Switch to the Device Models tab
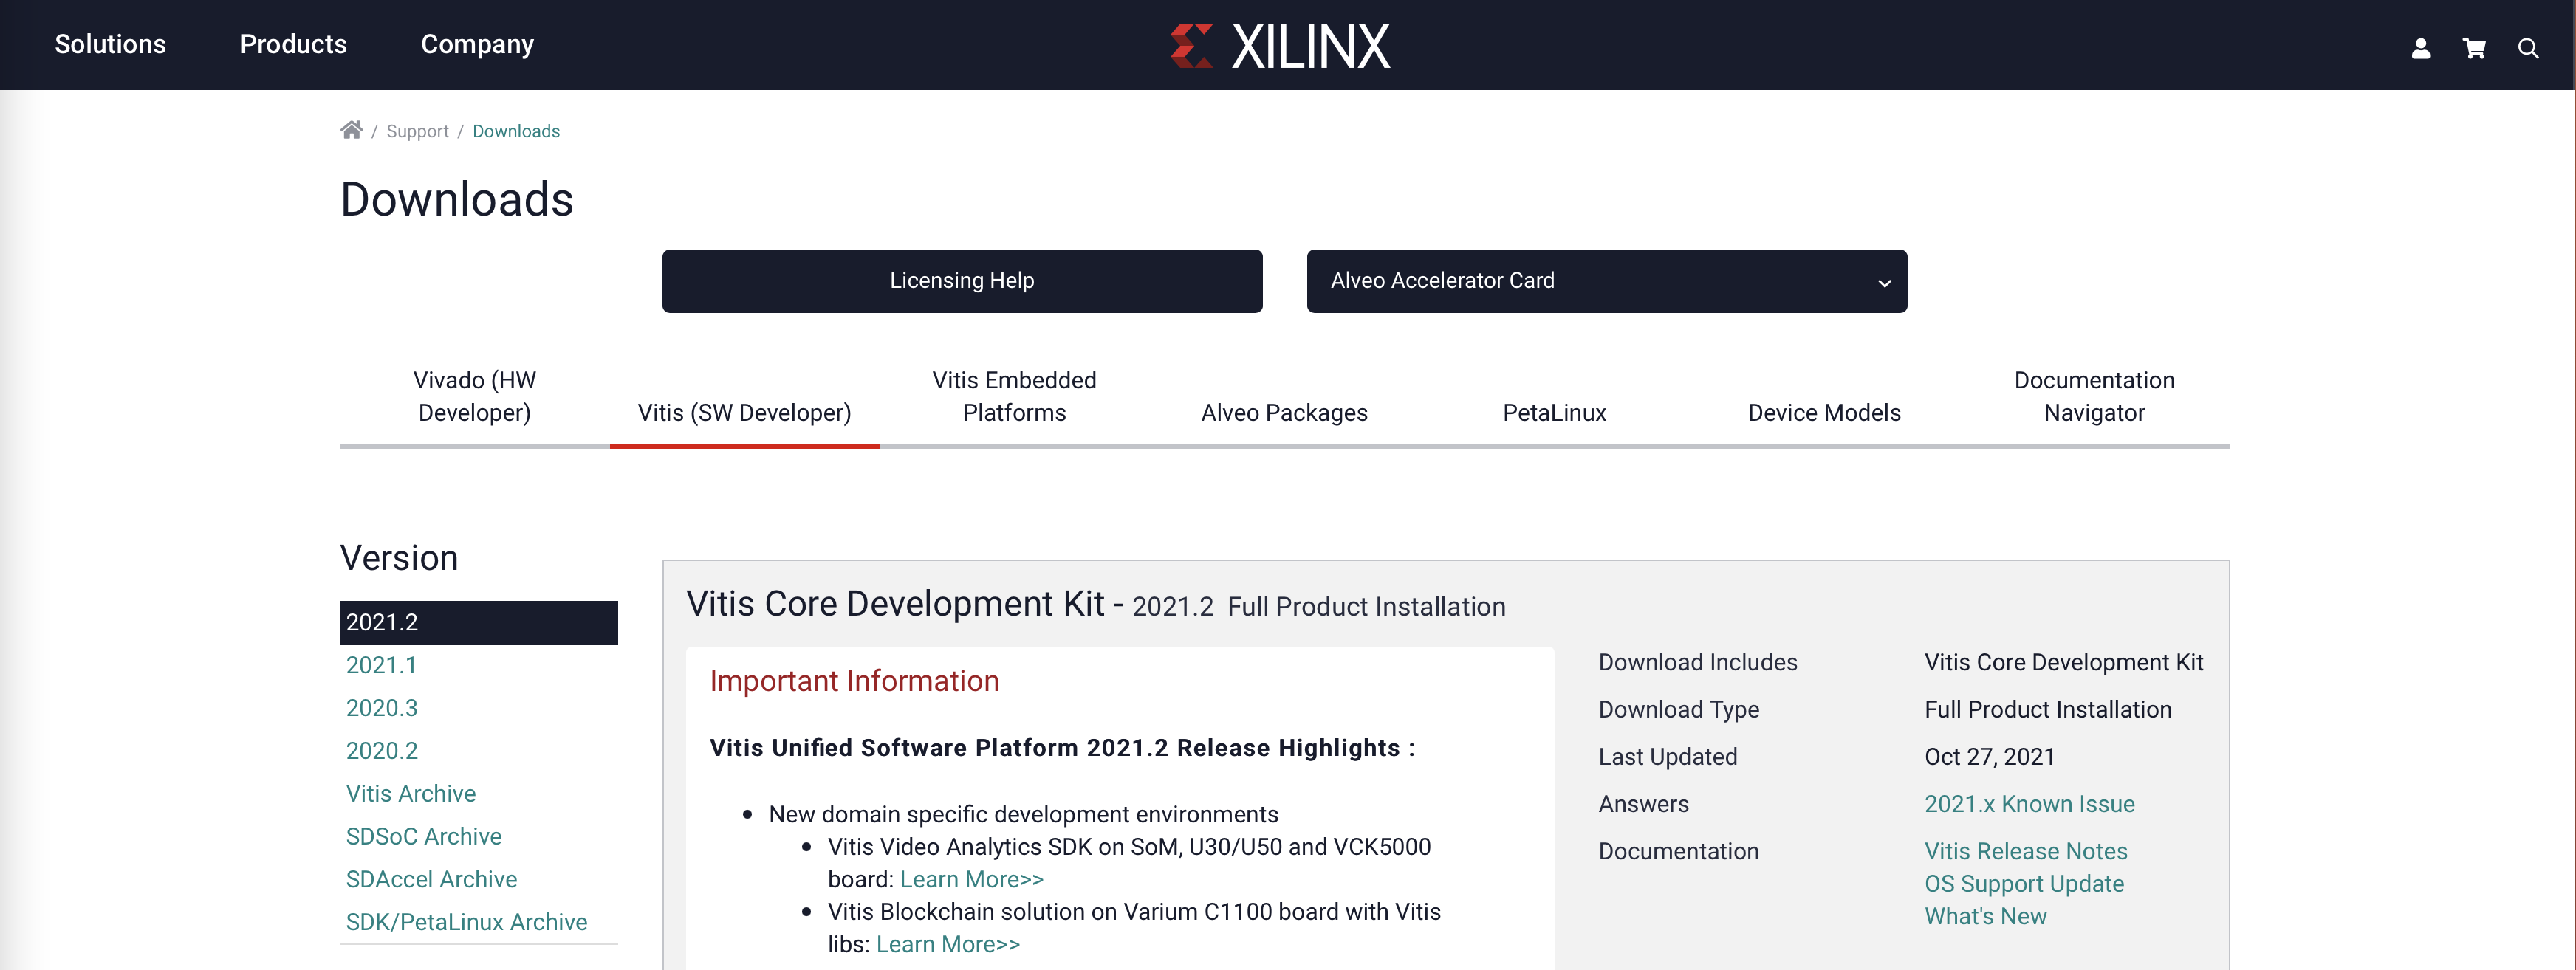 pyautogui.click(x=1824, y=412)
